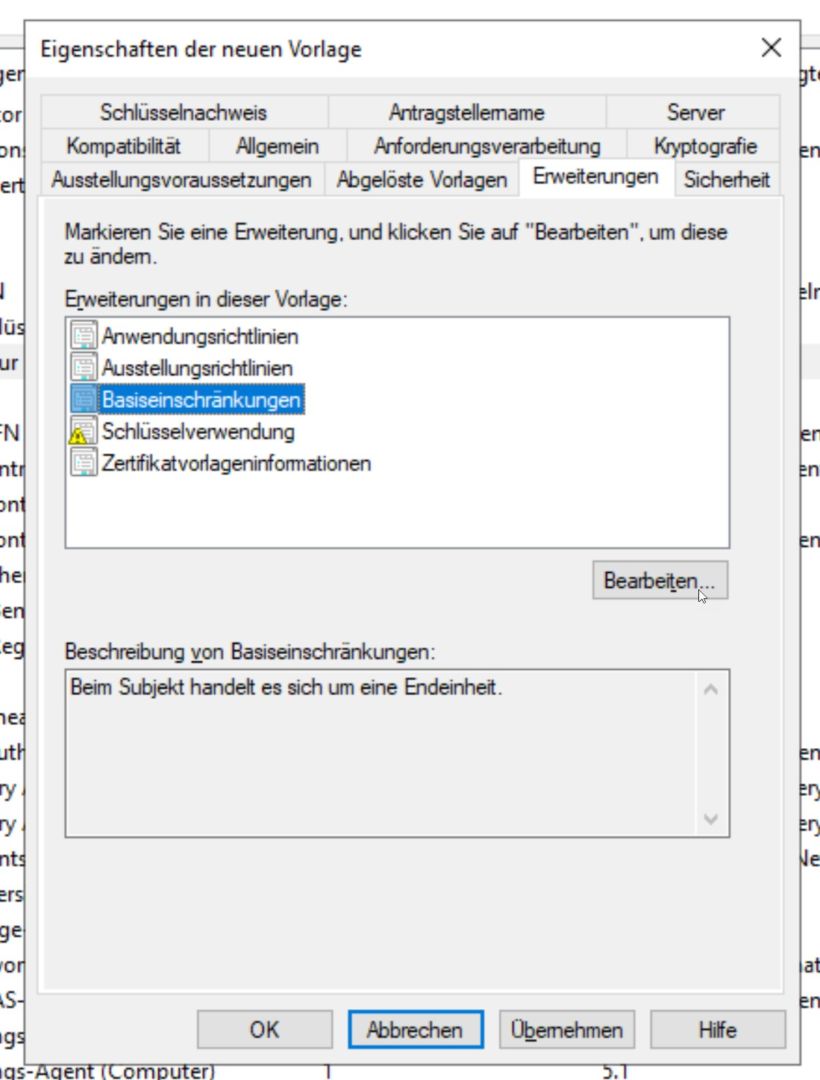Switch to the Kompatibilität tab
Viewport: 820px width, 1080px height.
tap(124, 146)
